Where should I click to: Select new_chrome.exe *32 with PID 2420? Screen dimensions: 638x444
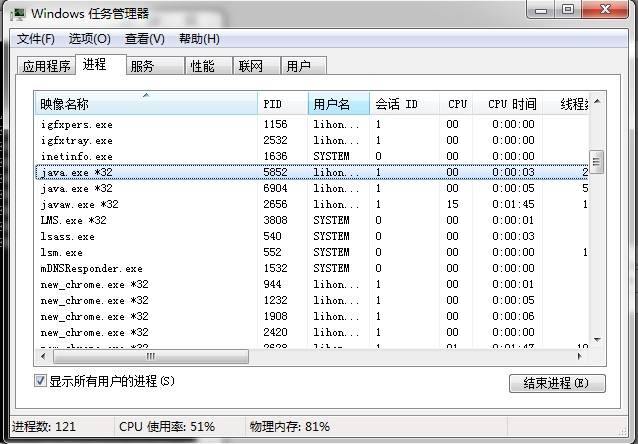(x=312, y=332)
